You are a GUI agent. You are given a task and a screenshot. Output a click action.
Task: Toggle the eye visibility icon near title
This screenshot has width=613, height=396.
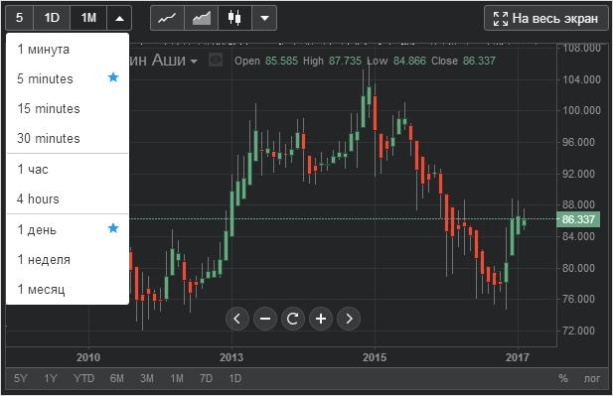[x=215, y=60]
